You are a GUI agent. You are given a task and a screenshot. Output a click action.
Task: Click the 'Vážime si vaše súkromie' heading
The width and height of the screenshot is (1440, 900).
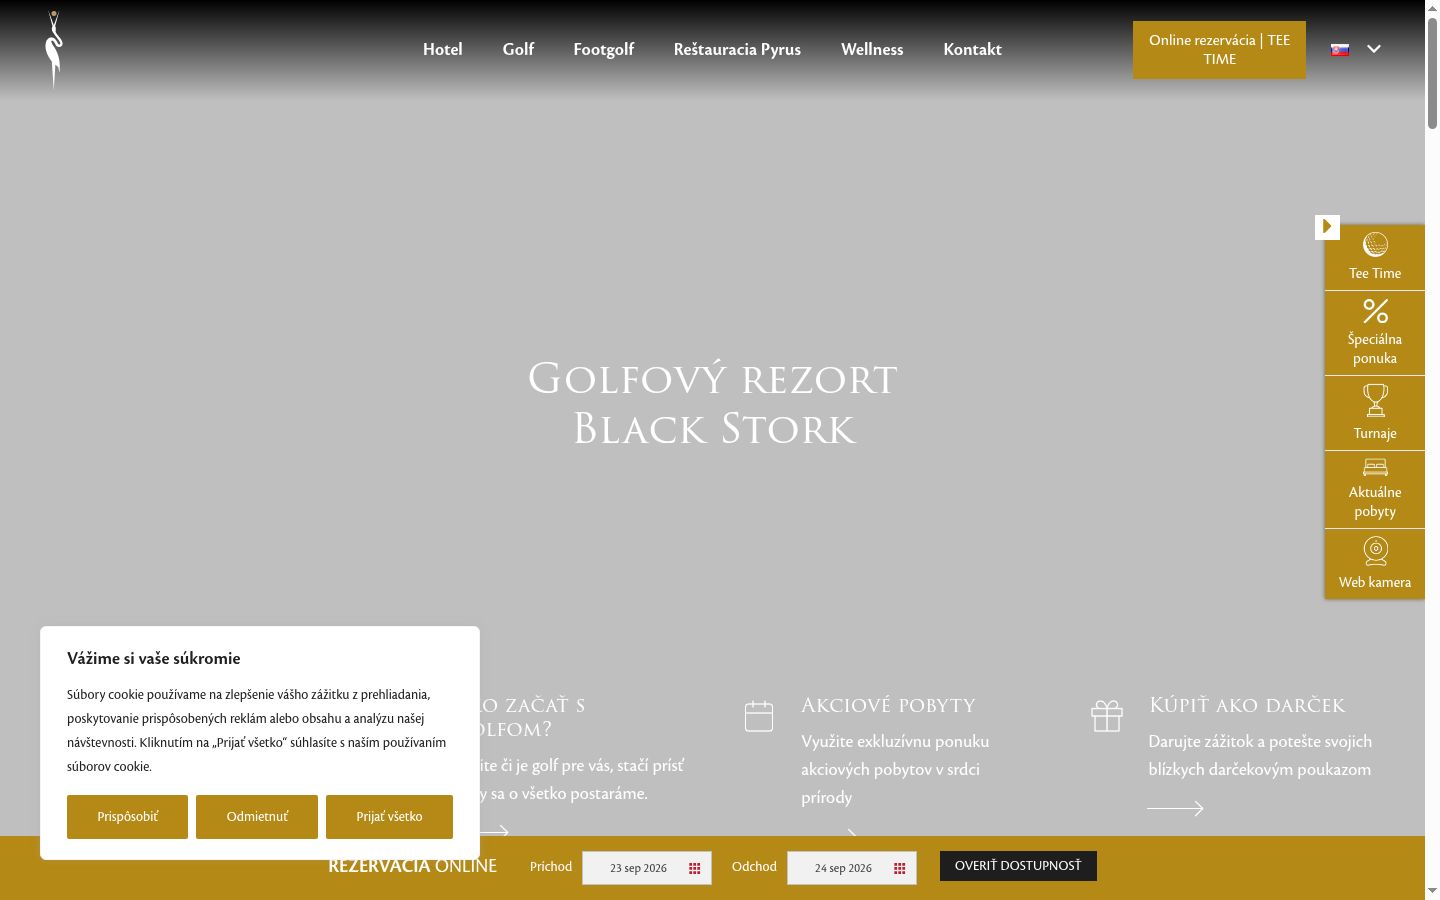pos(154,658)
